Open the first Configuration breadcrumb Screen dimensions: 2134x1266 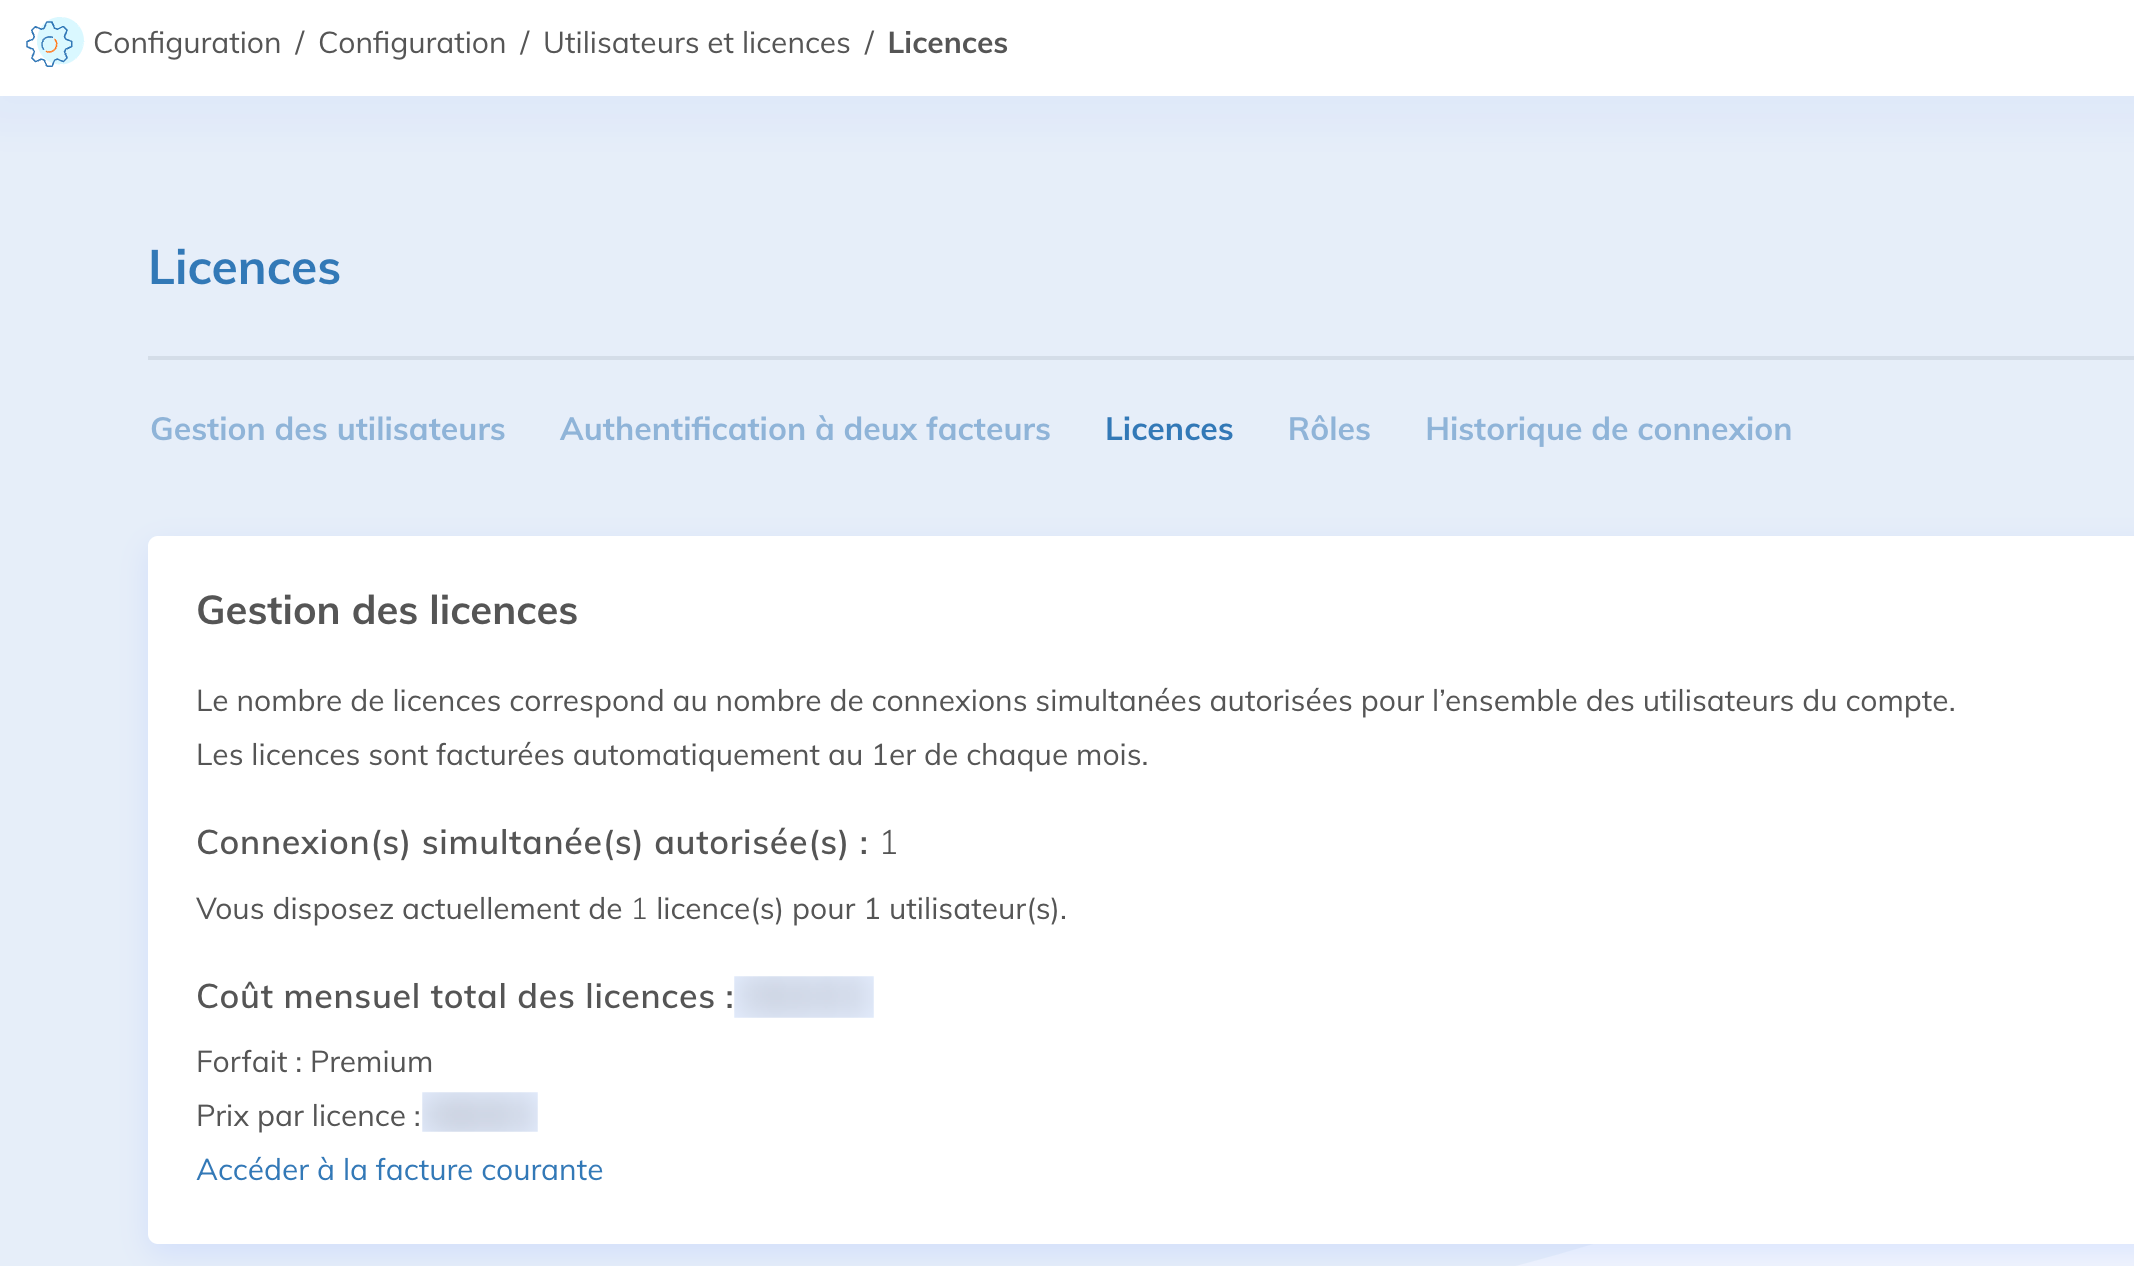pos(187,43)
